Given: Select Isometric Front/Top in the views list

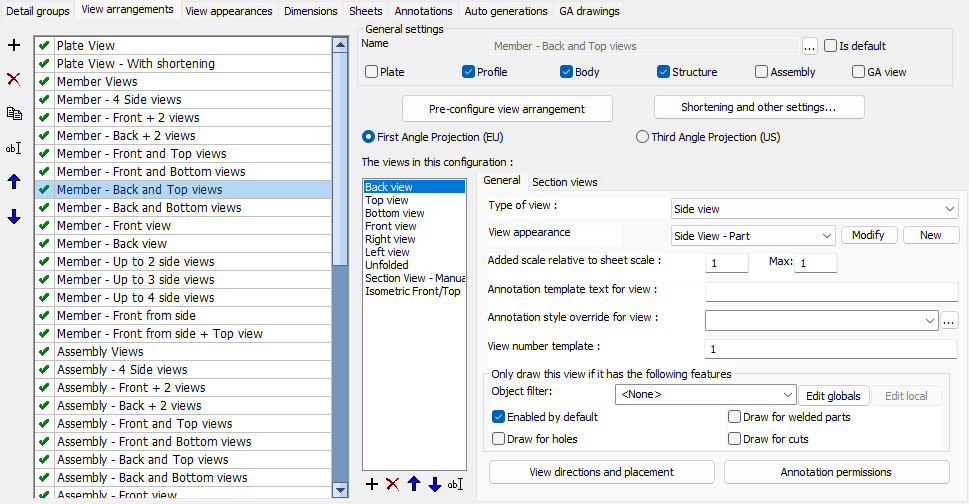Looking at the screenshot, I should 412,291.
